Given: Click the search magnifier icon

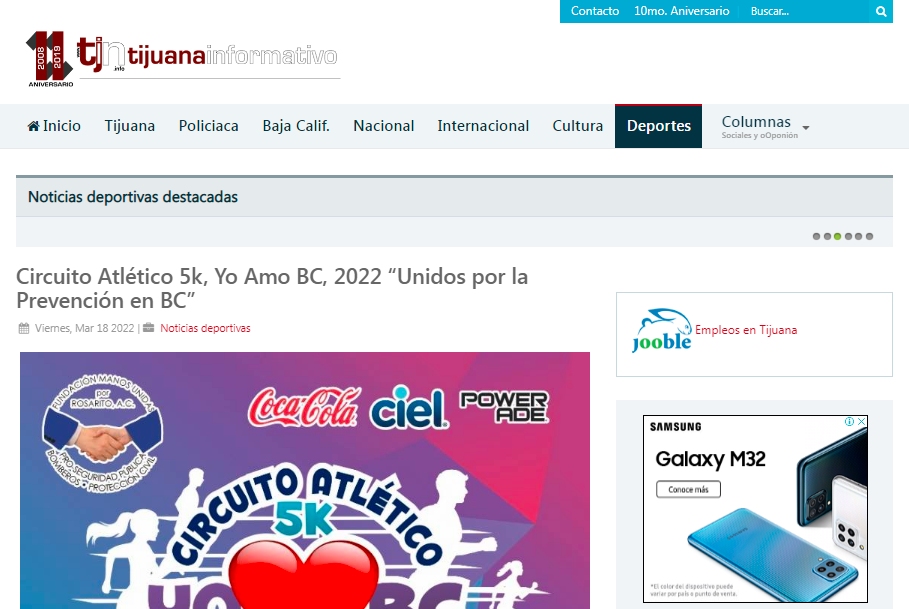Looking at the screenshot, I should 881,11.
